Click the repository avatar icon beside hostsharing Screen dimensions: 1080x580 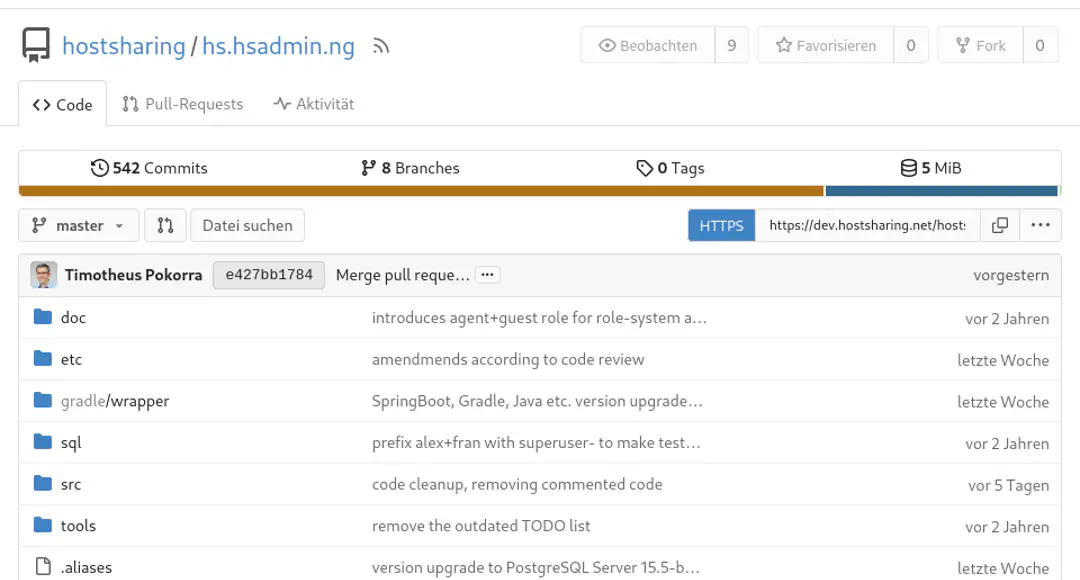[x=36, y=45]
